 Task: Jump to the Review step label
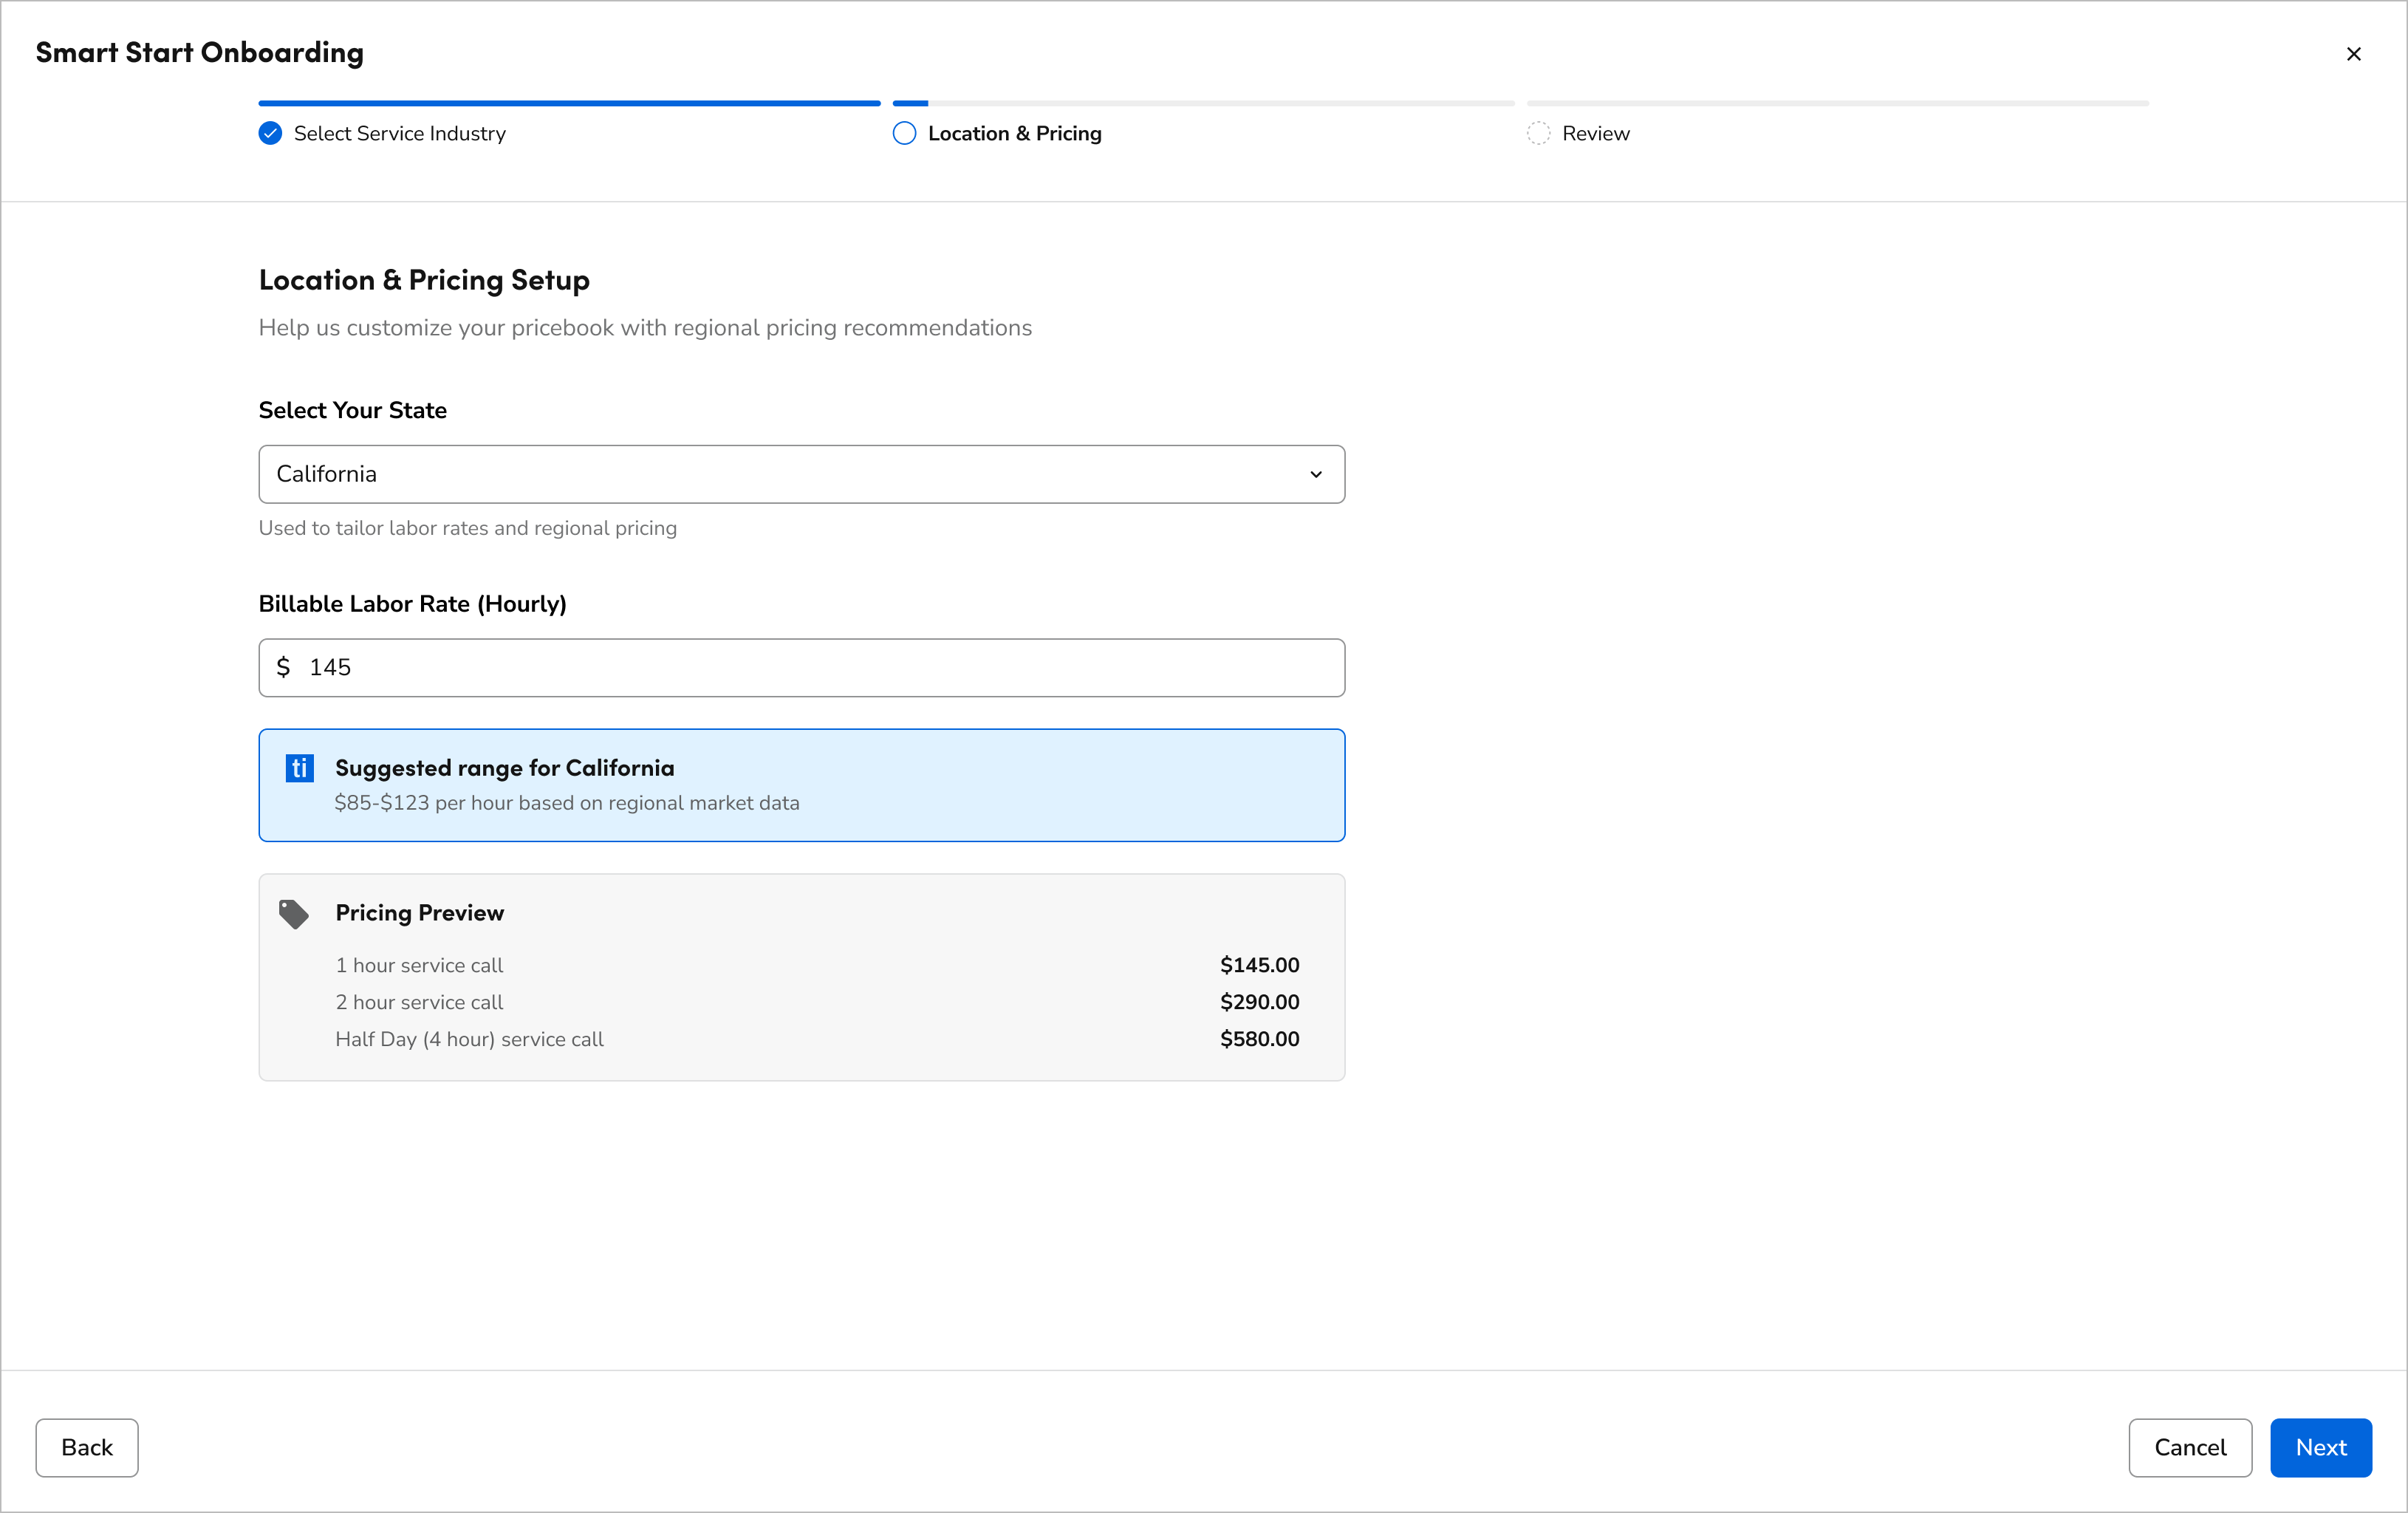[1595, 133]
